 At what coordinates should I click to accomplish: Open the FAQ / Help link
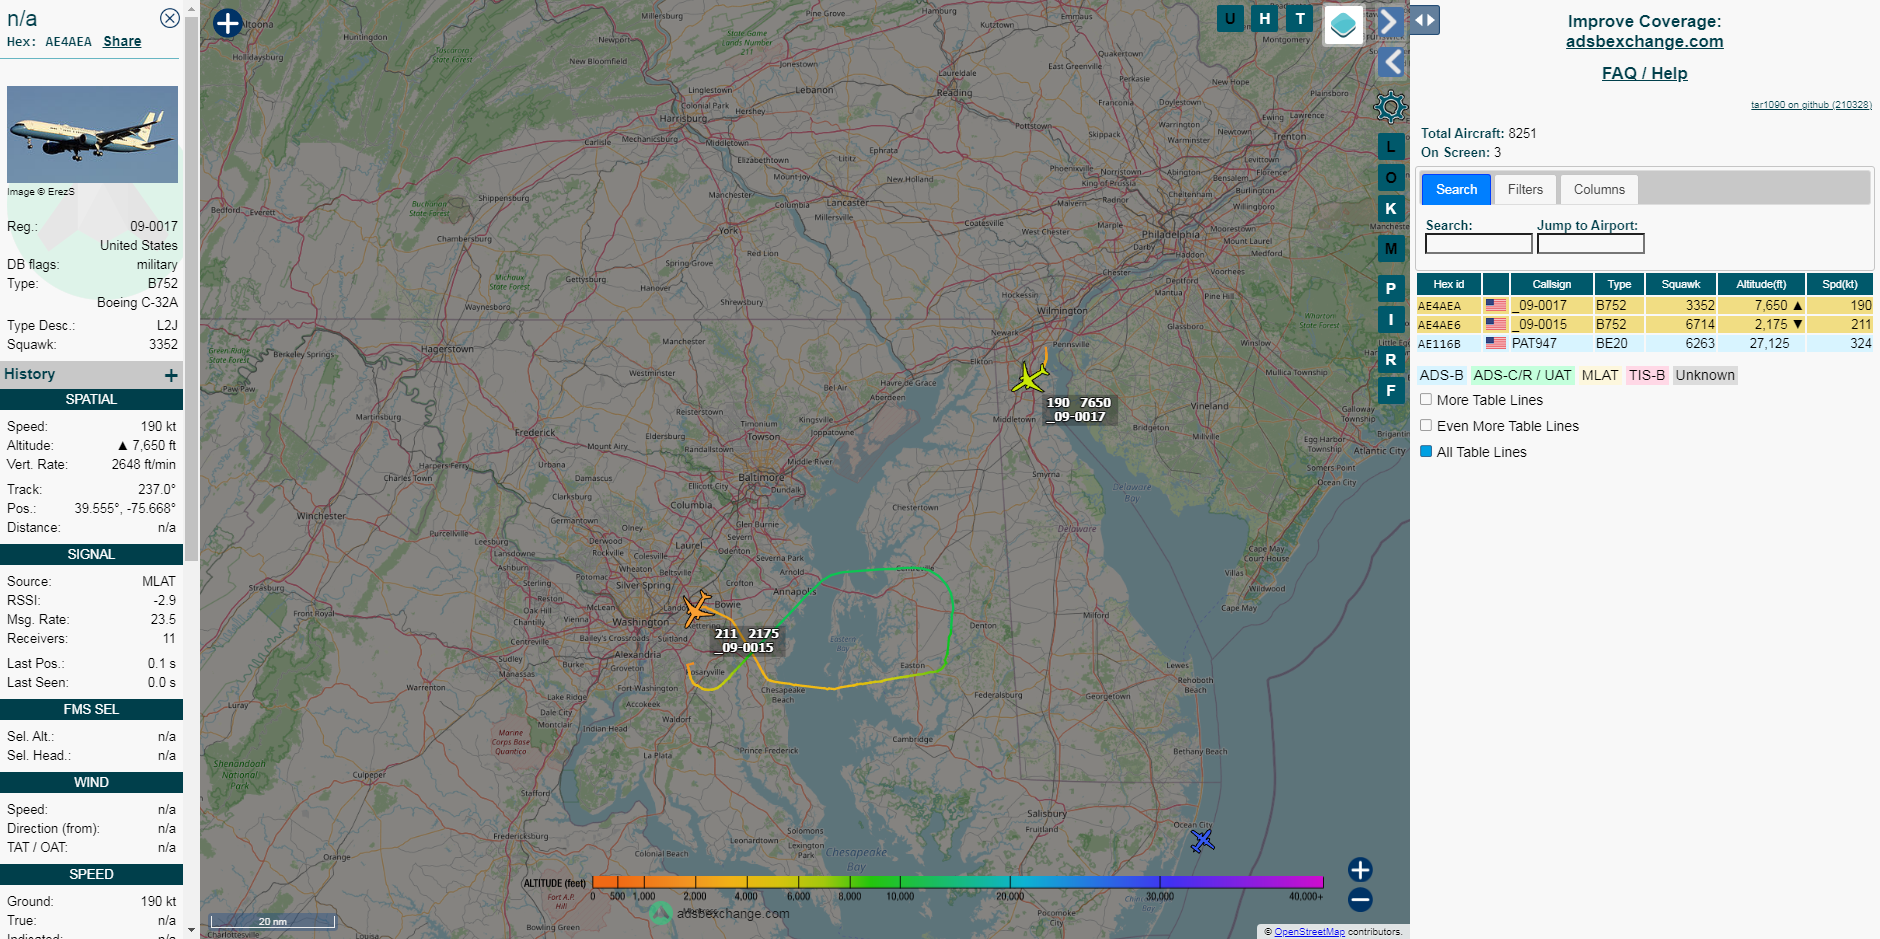coord(1644,73)
